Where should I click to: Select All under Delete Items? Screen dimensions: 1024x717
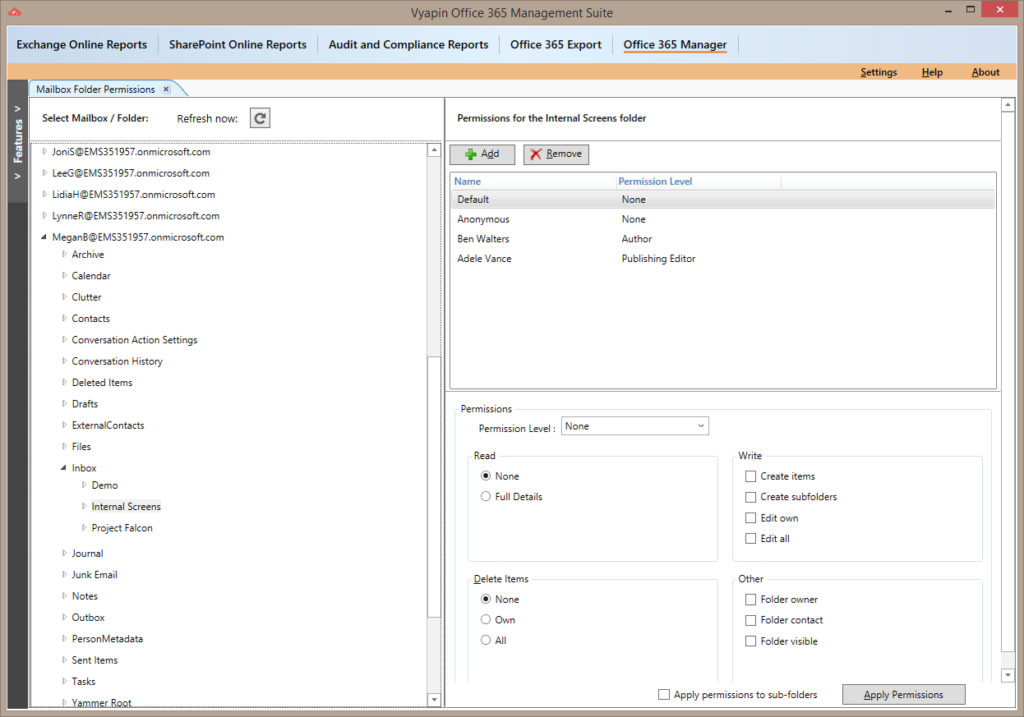(x=486, y=640)
